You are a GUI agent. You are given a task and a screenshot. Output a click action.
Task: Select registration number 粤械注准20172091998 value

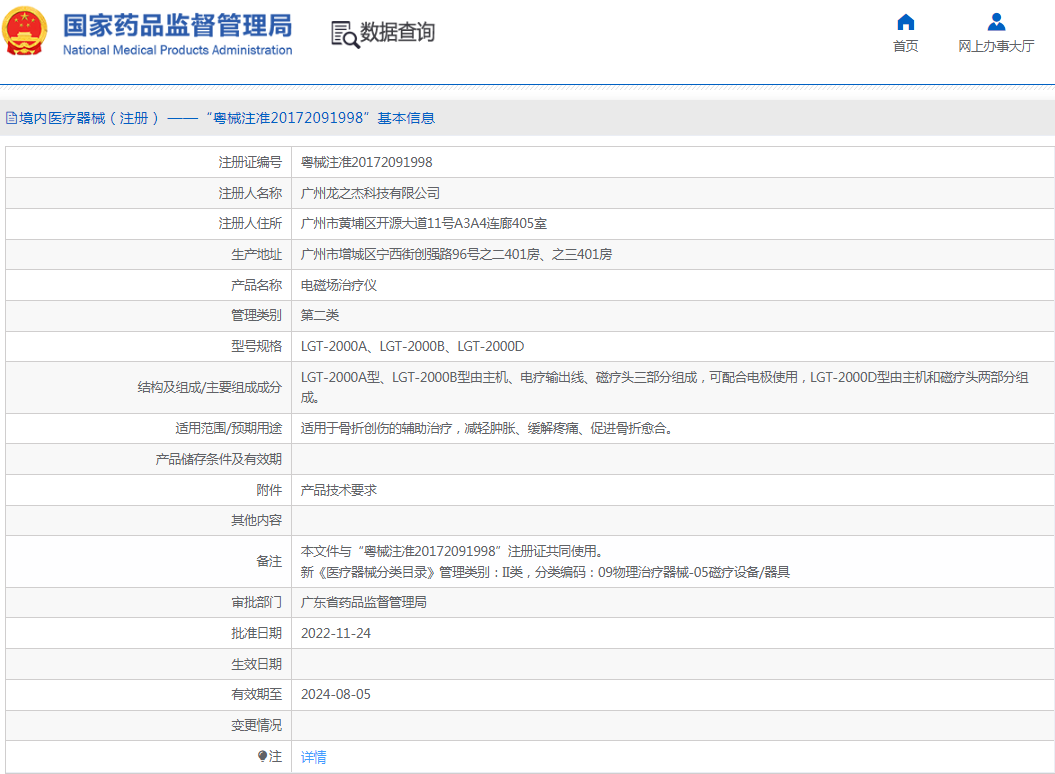pos(367,162)
